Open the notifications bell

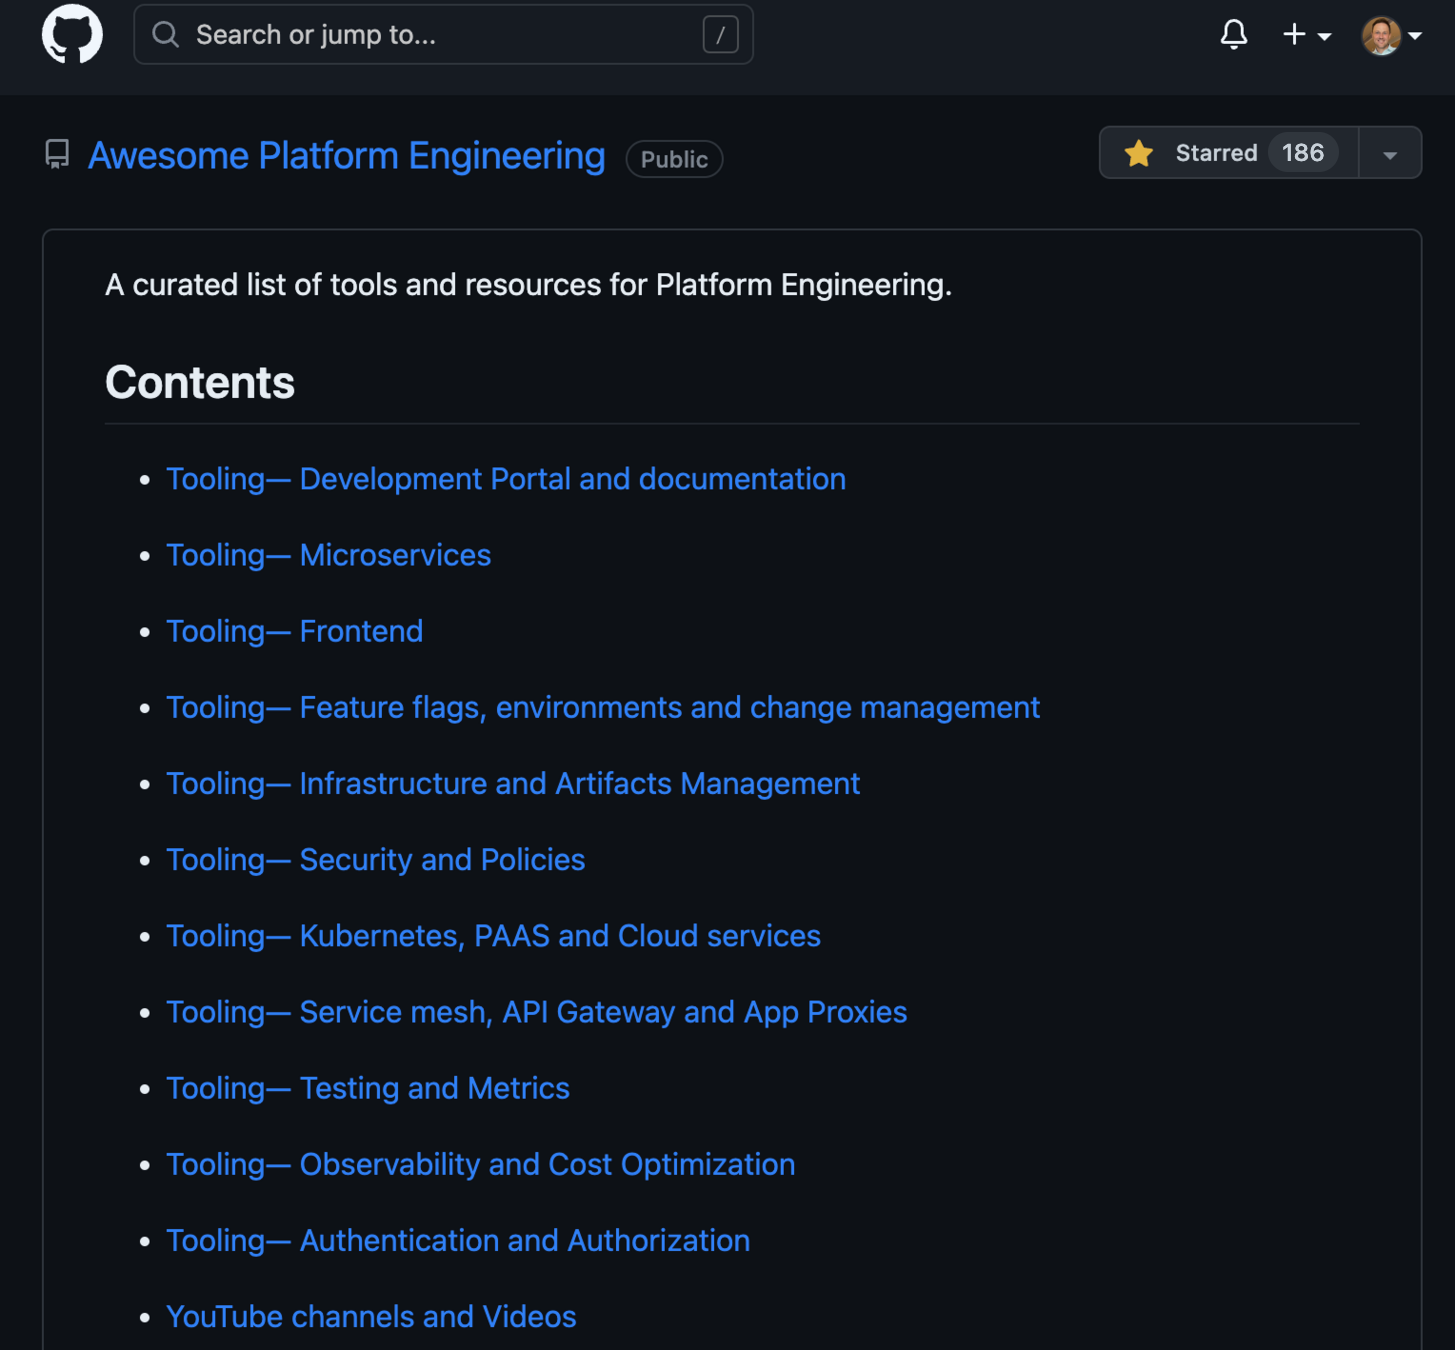point(1234,35)
